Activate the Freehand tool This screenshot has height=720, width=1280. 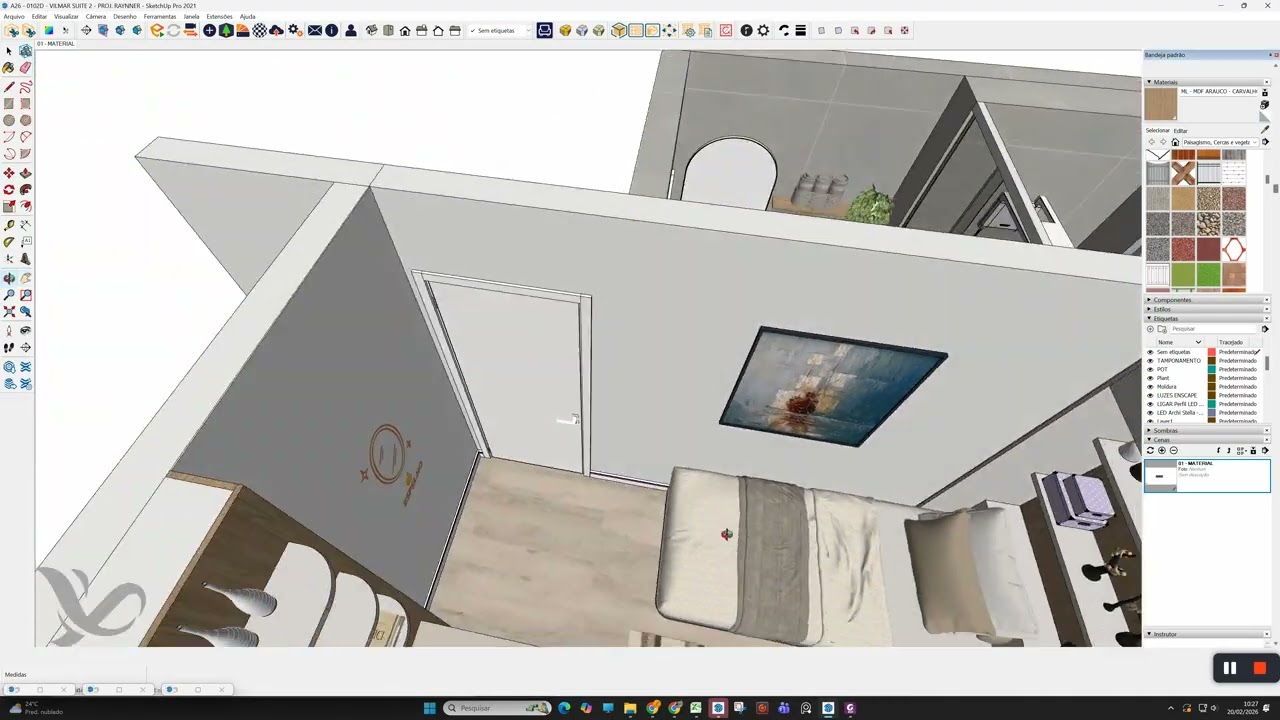coord(25,87)
